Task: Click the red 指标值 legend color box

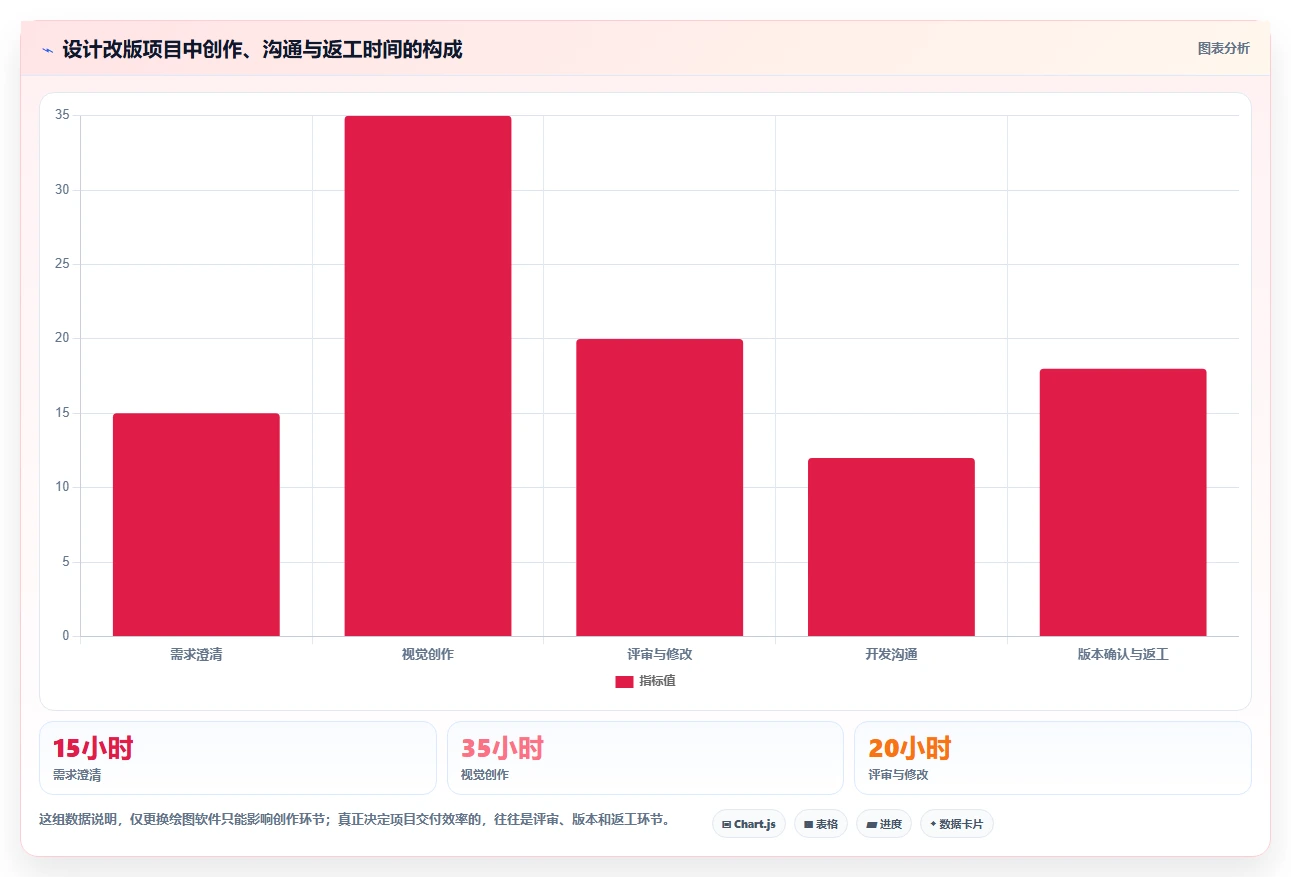Action: click(x=624, y=682)
